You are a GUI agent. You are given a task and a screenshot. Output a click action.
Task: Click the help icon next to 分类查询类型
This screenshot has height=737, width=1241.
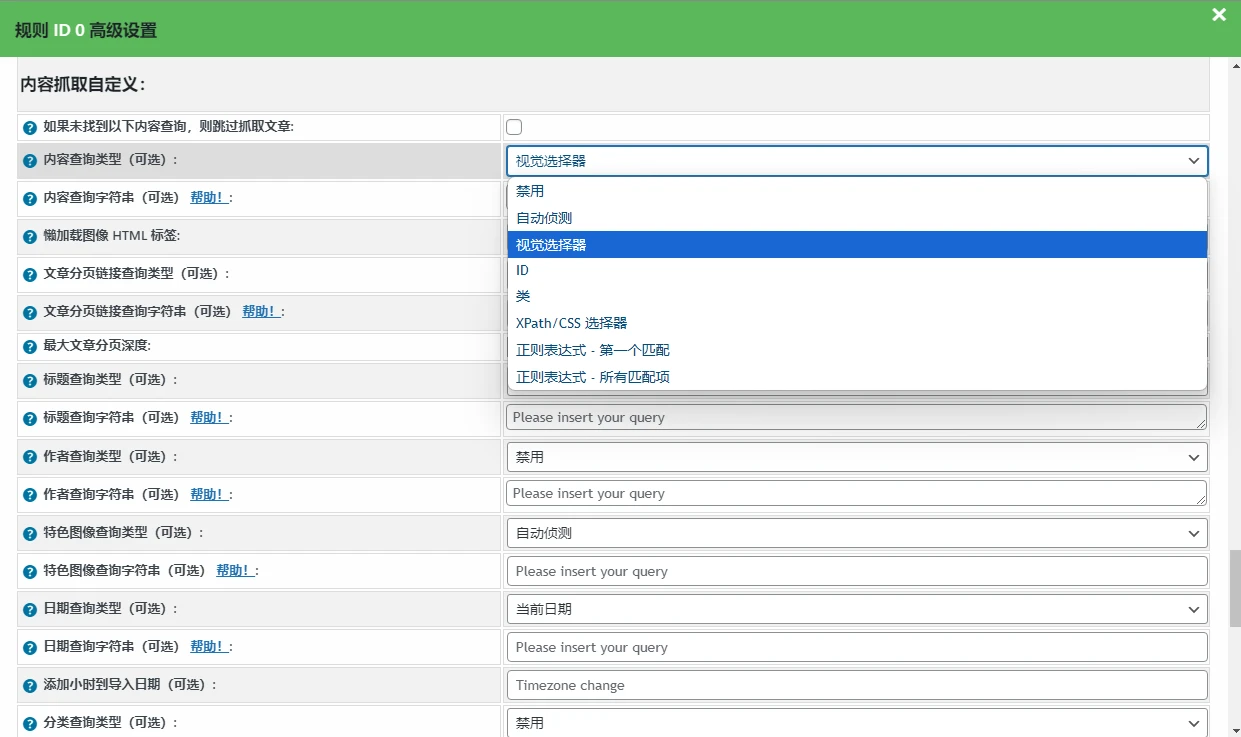[x=27, y=722]
